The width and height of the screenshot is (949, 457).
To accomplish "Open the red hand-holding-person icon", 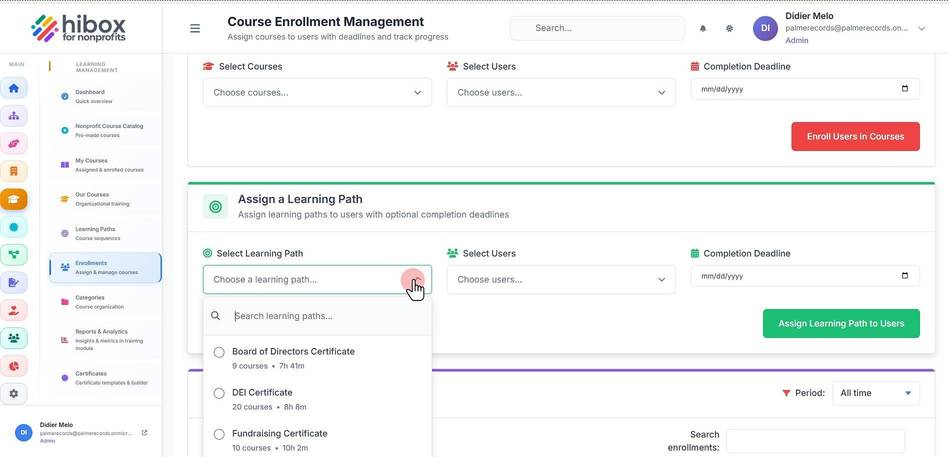I will [13, 310].
